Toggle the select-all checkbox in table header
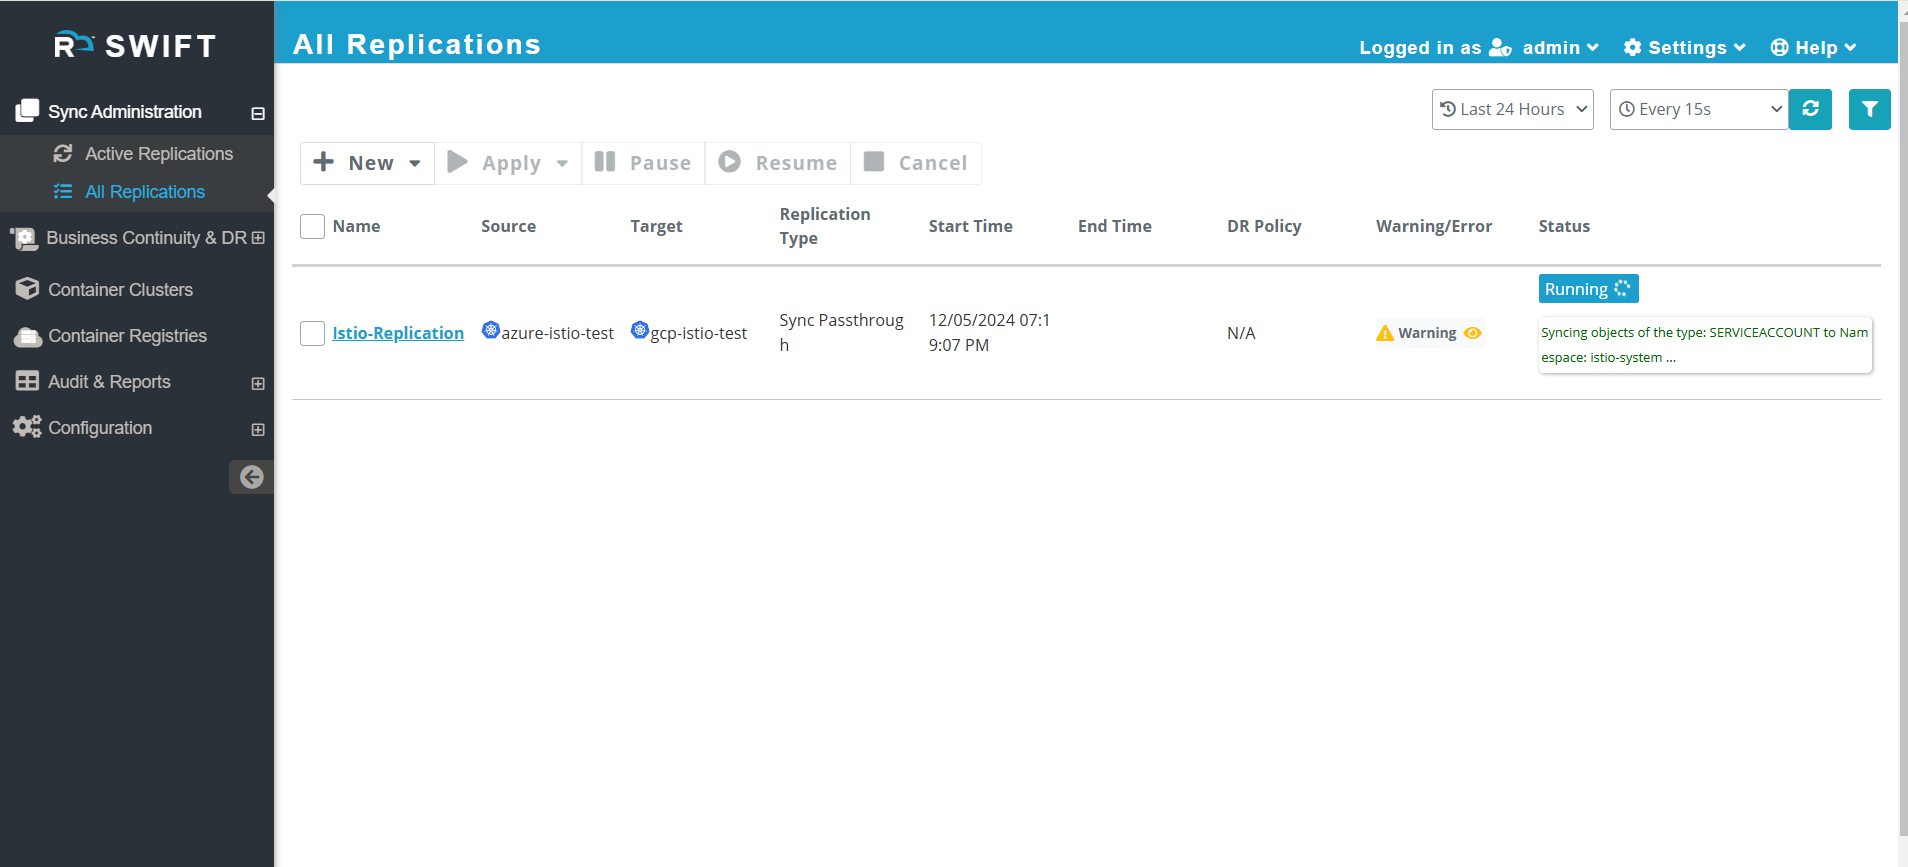Screen dimensions: 1908x867 [312, 226]
